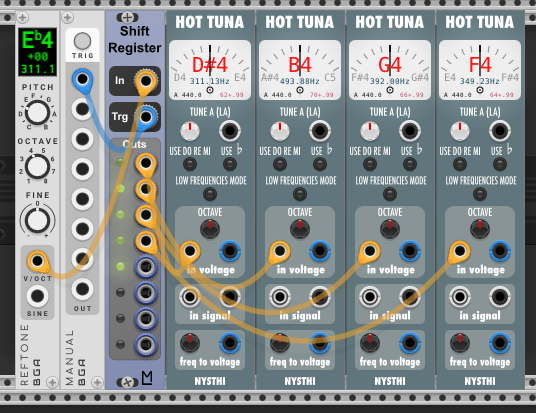Enable LOW FREQUENCIES MODE on D#4 Hot Tuna

click(x=210, y=194)
